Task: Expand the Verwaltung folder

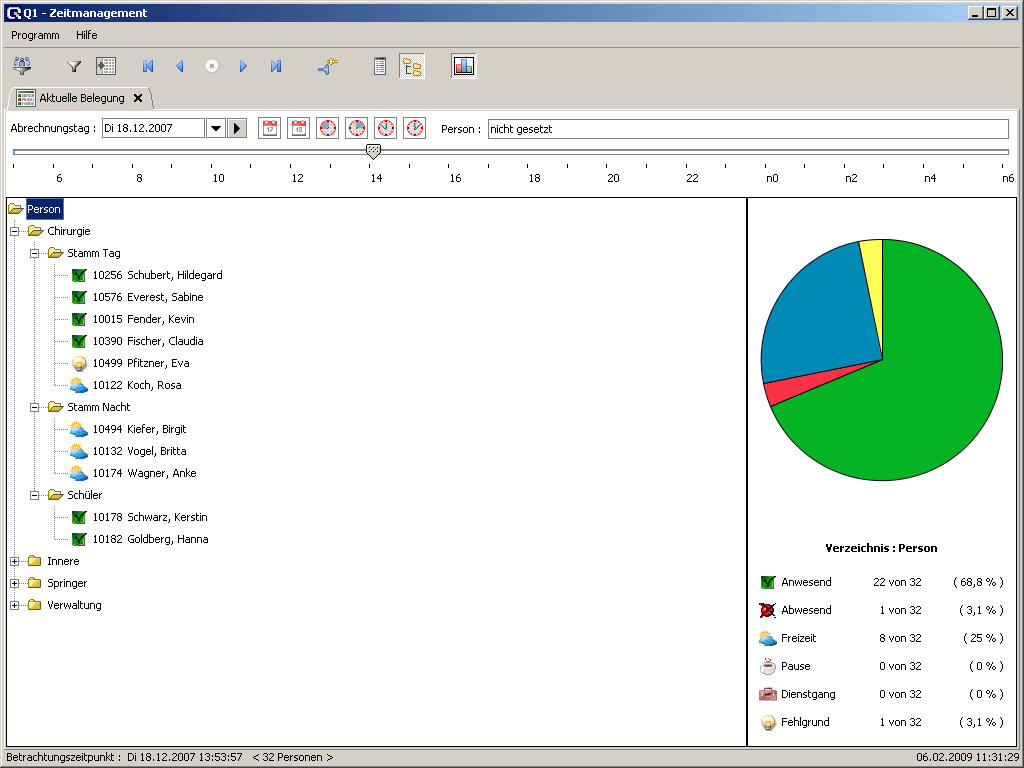Action: point(15,605)
